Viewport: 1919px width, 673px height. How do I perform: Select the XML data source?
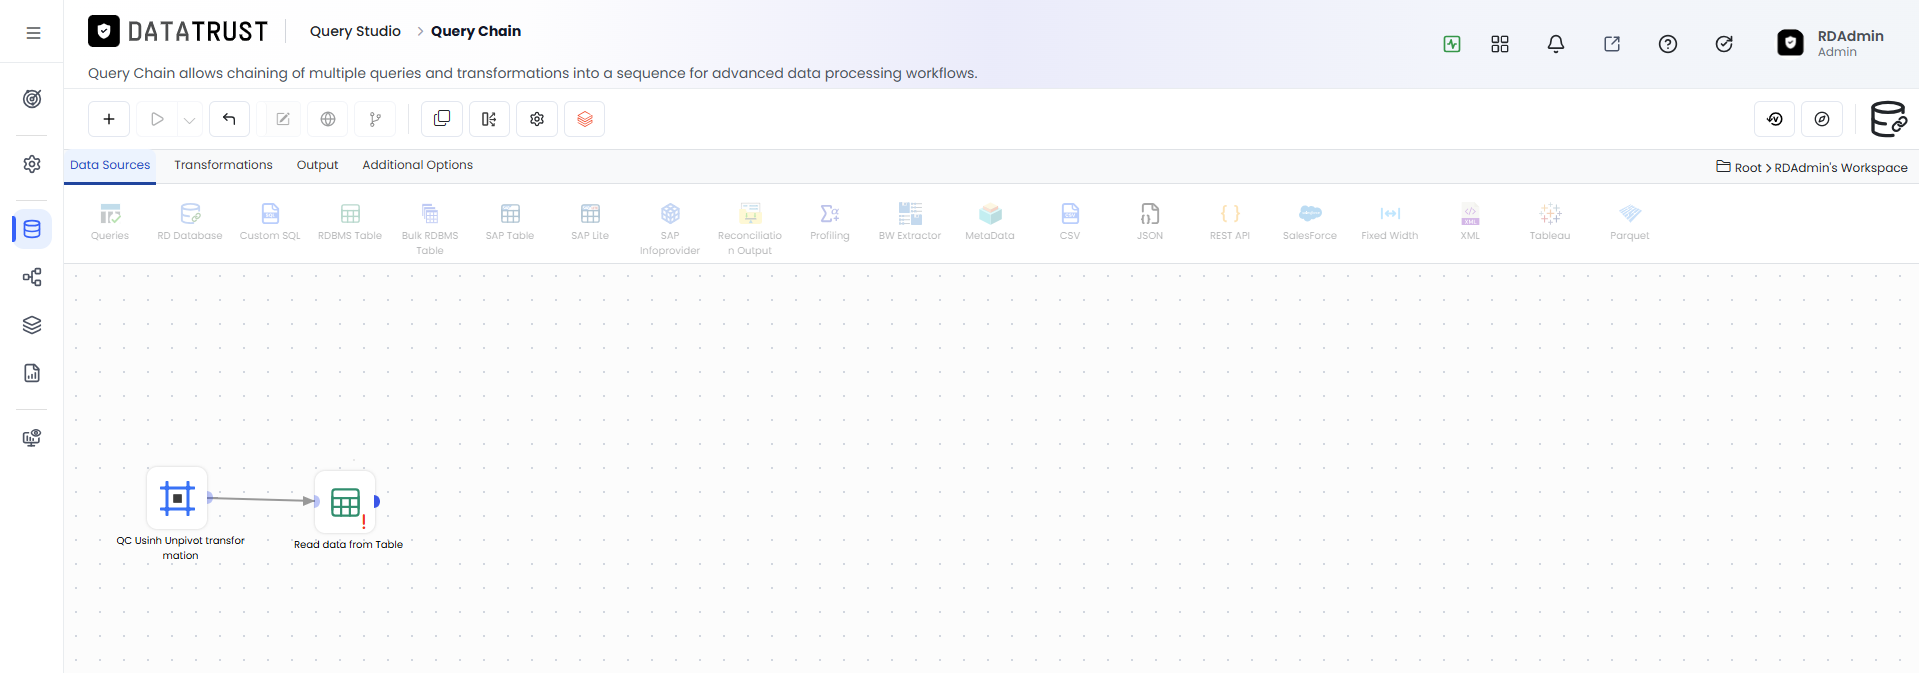(x=1470, y=222)
